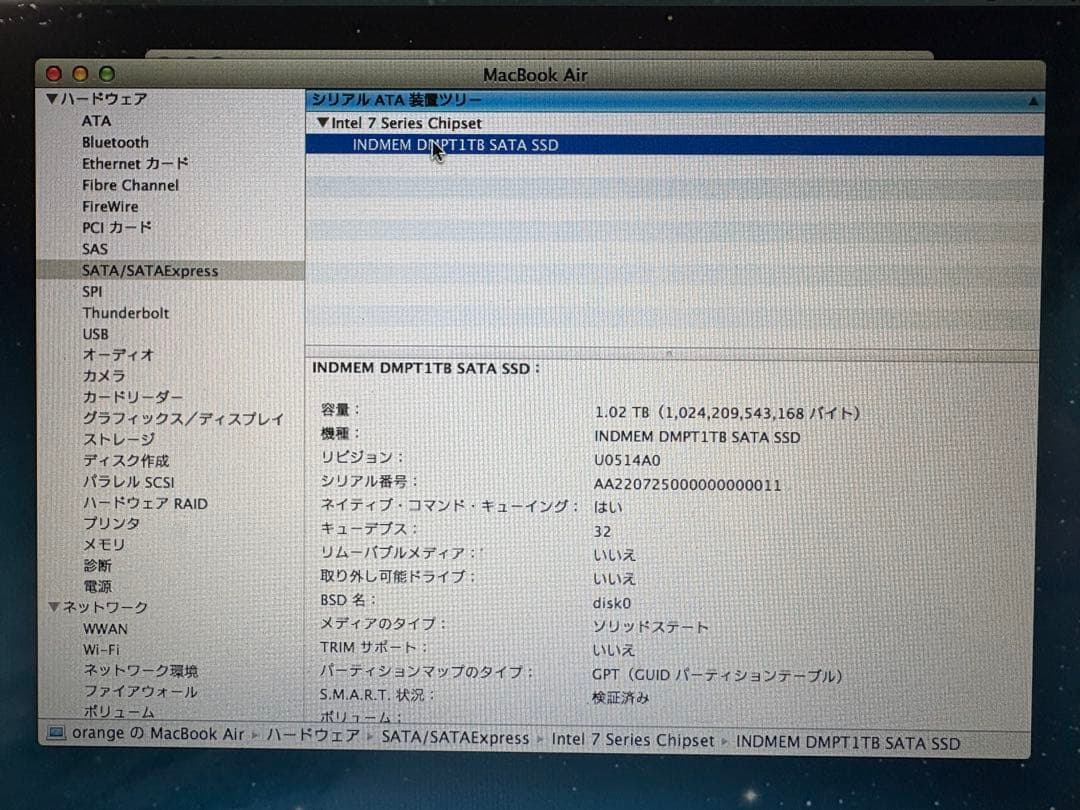
Task: Click SATA/SATAExpress in the path bar
Action: 455,738
